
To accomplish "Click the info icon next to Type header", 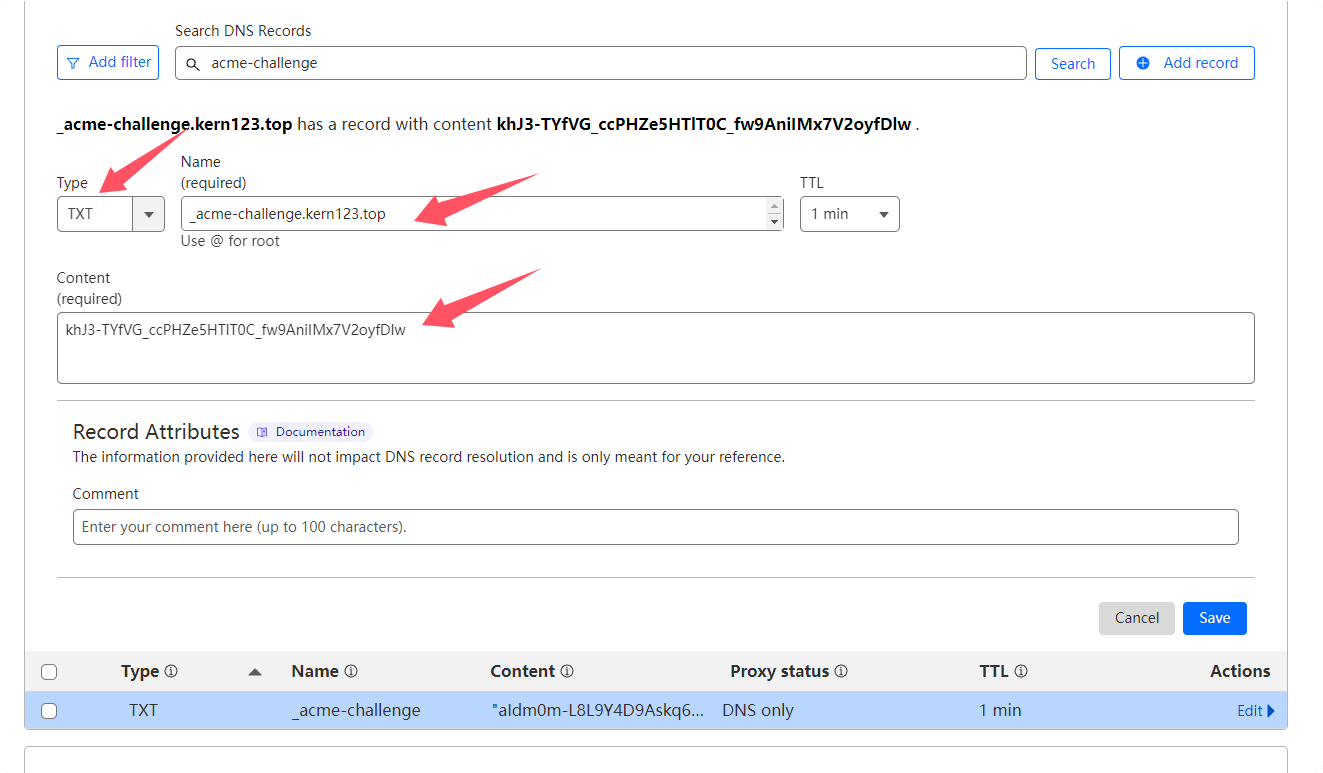I will tap(171, 672).
